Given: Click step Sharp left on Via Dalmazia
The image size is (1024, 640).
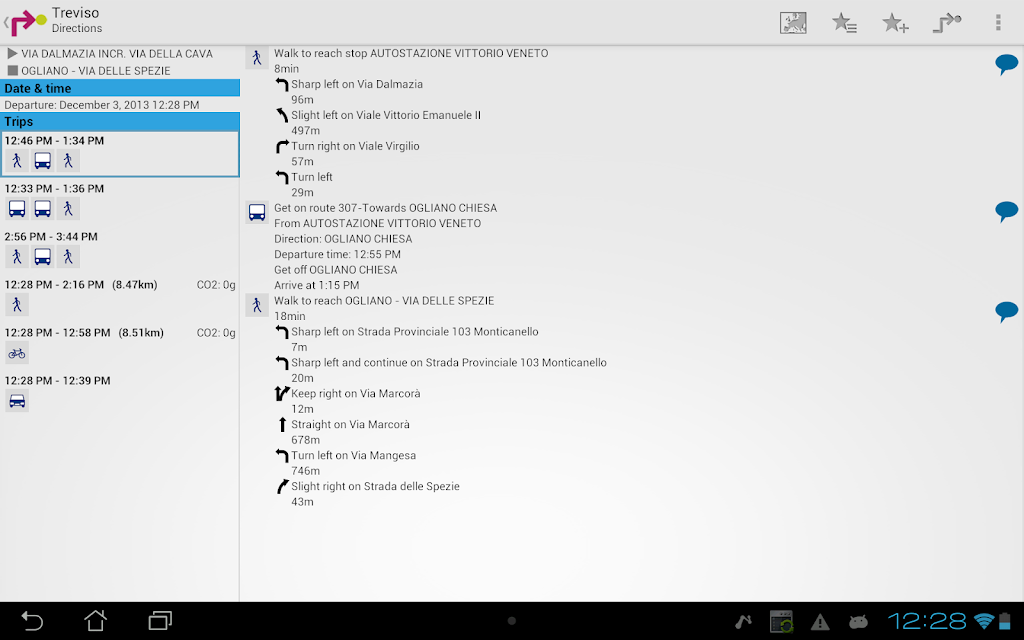Looking at the screenshot, I should point(357,84).
